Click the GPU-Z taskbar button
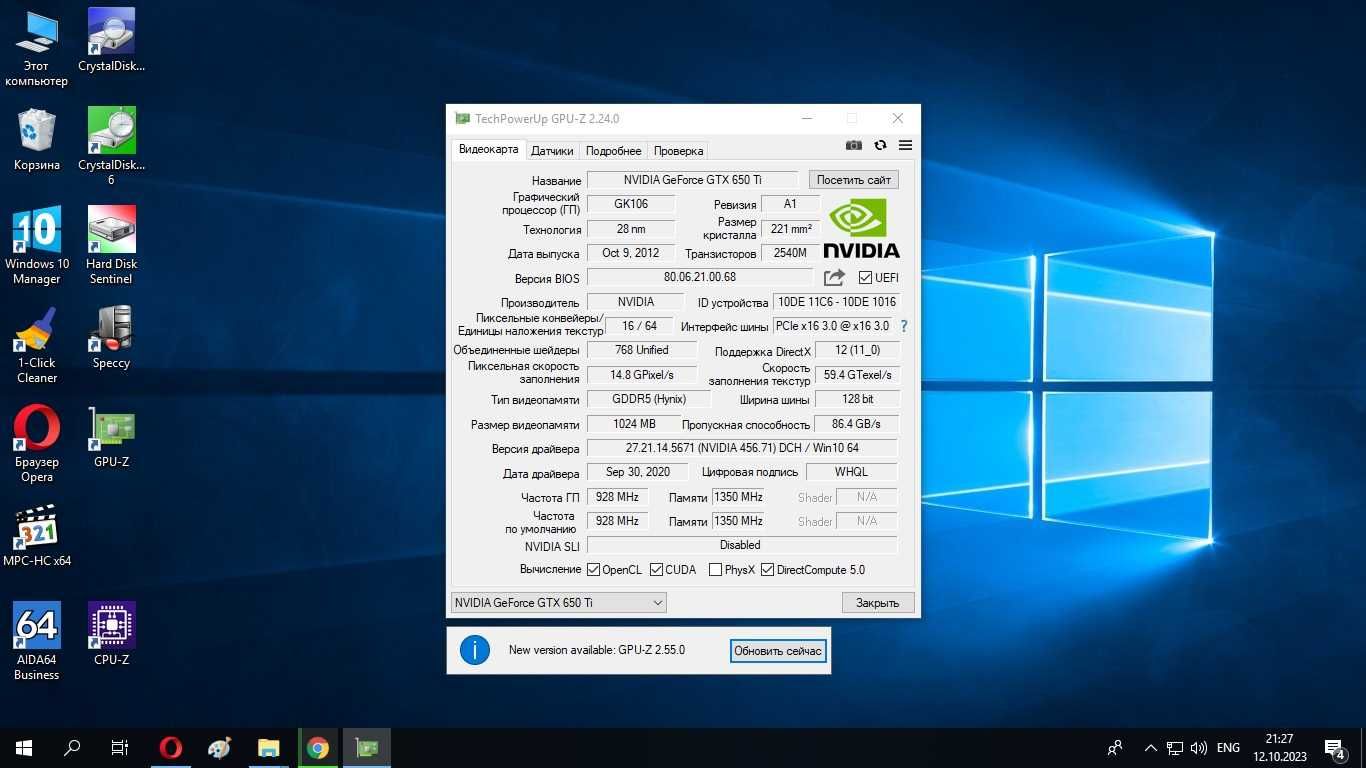Image resolution: width=1366 pixels, height=768 pixels. (366, 747)
